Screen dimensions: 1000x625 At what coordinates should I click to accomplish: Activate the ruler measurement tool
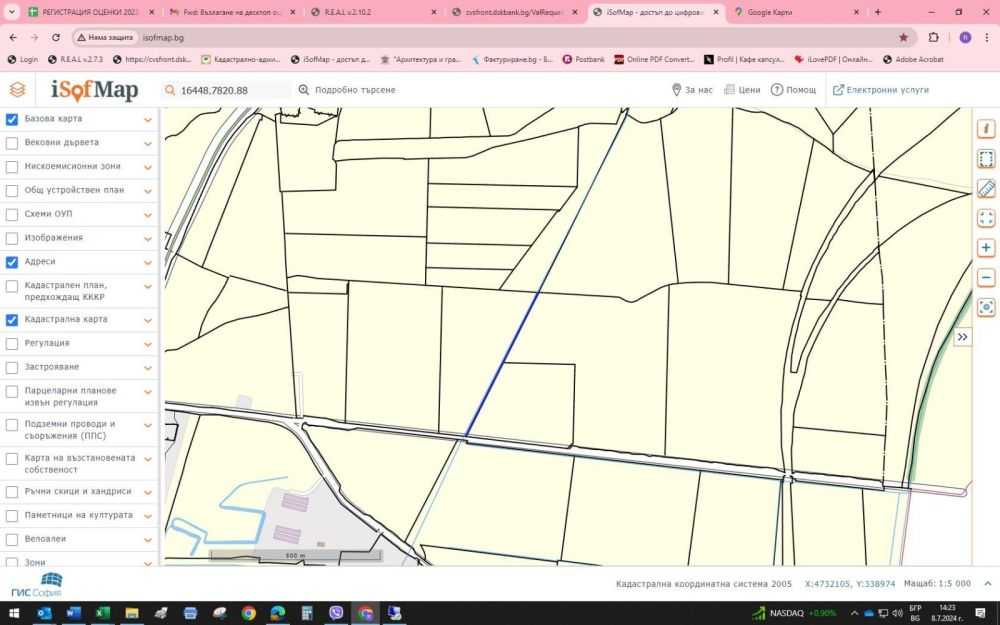(x=986, y=188)
